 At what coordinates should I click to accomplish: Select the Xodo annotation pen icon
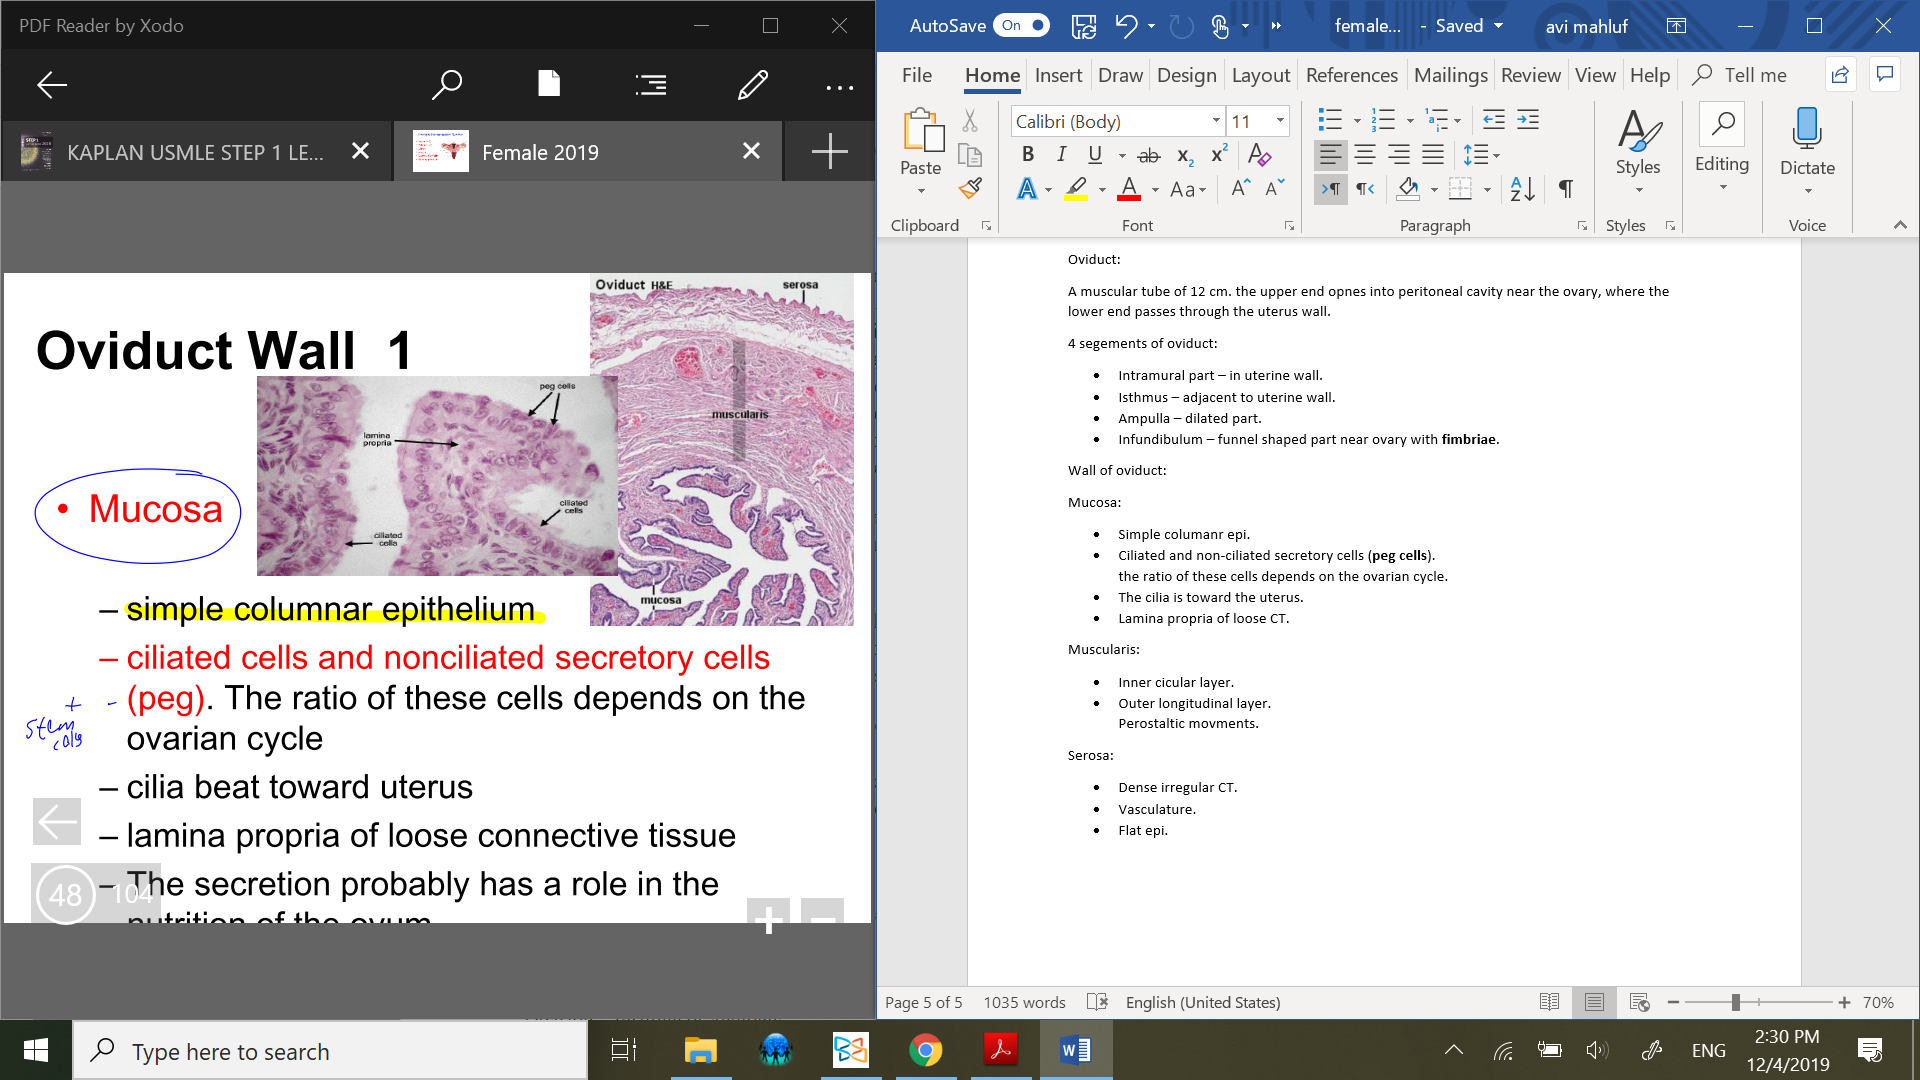(752, 85)
